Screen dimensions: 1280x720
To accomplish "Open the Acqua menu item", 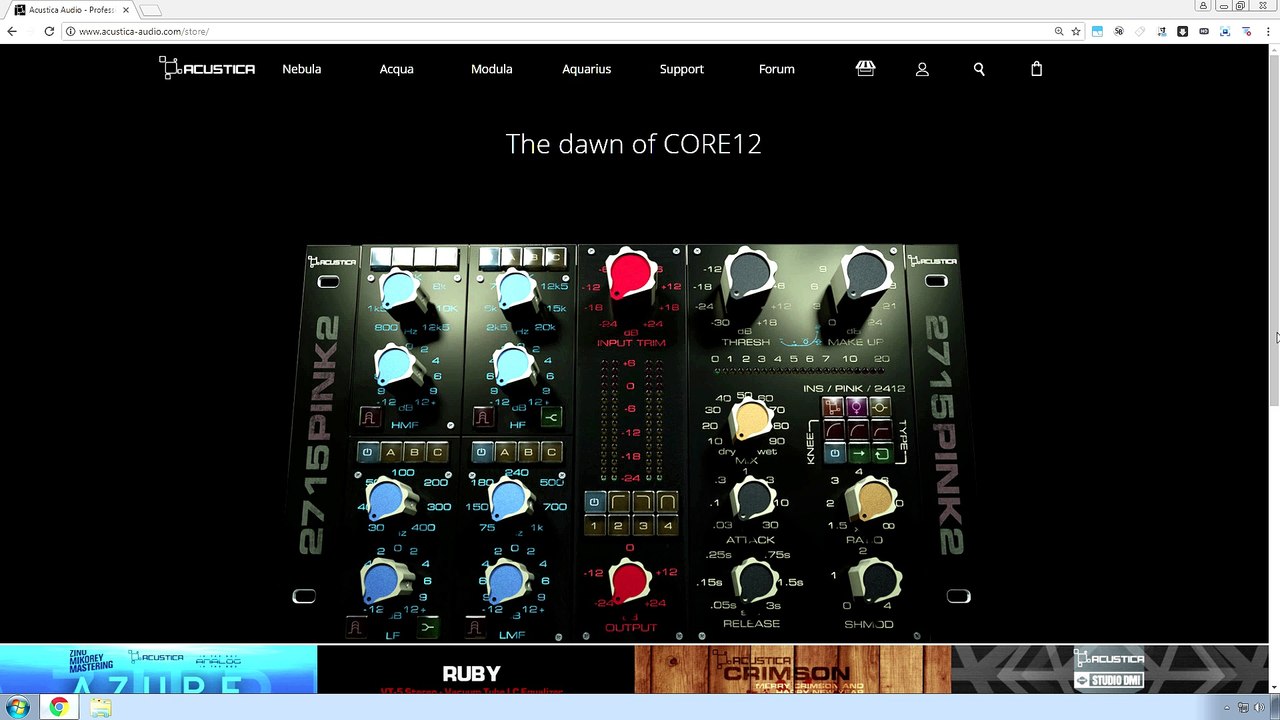I will click(396, 69).
